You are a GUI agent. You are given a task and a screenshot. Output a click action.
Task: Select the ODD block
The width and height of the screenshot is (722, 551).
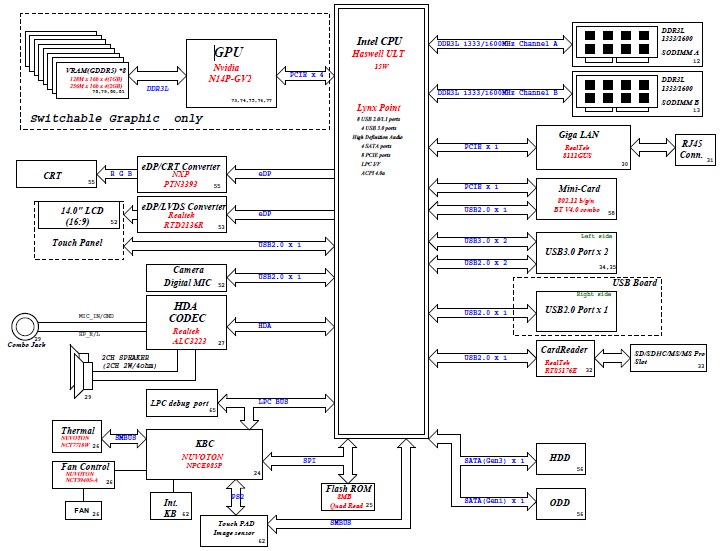(x=561, y=504)
